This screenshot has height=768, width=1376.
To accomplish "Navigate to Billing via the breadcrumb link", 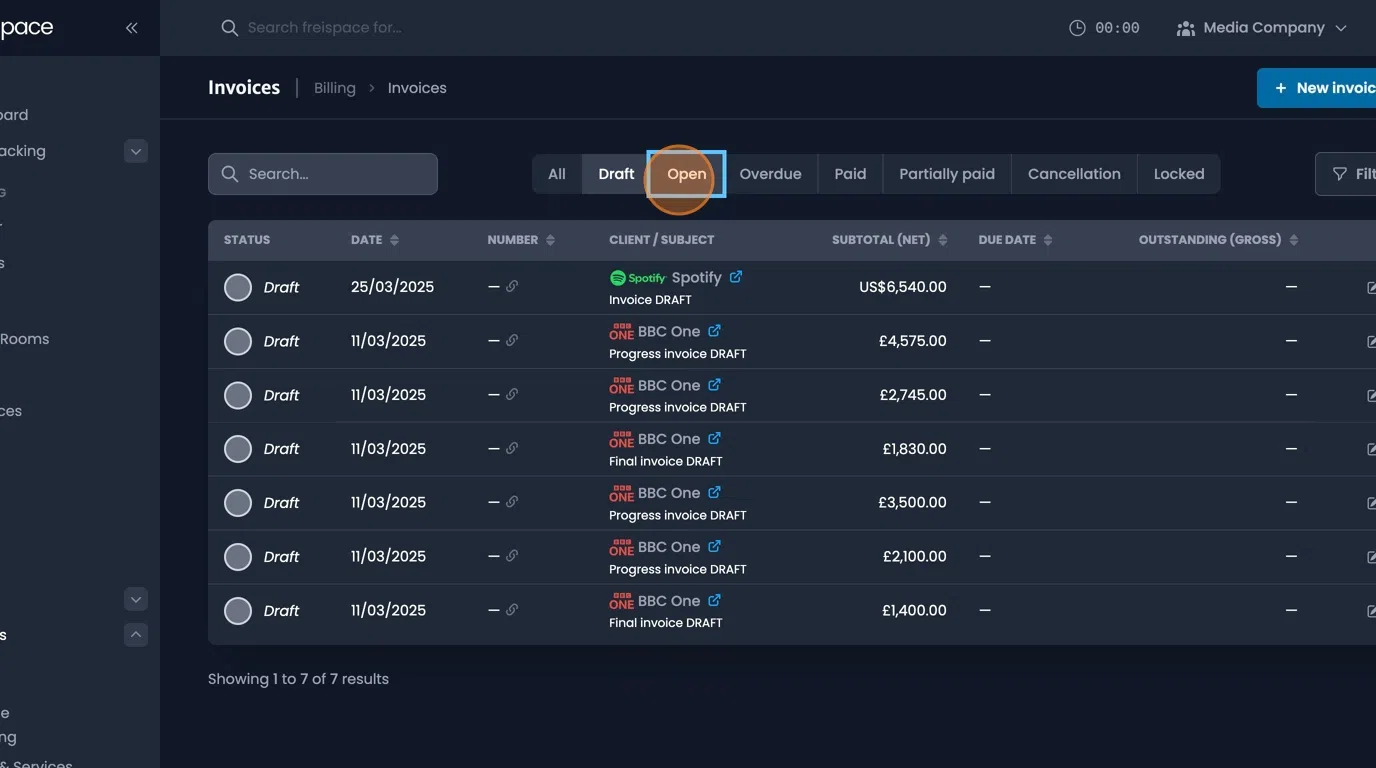I will pos(334,87).
